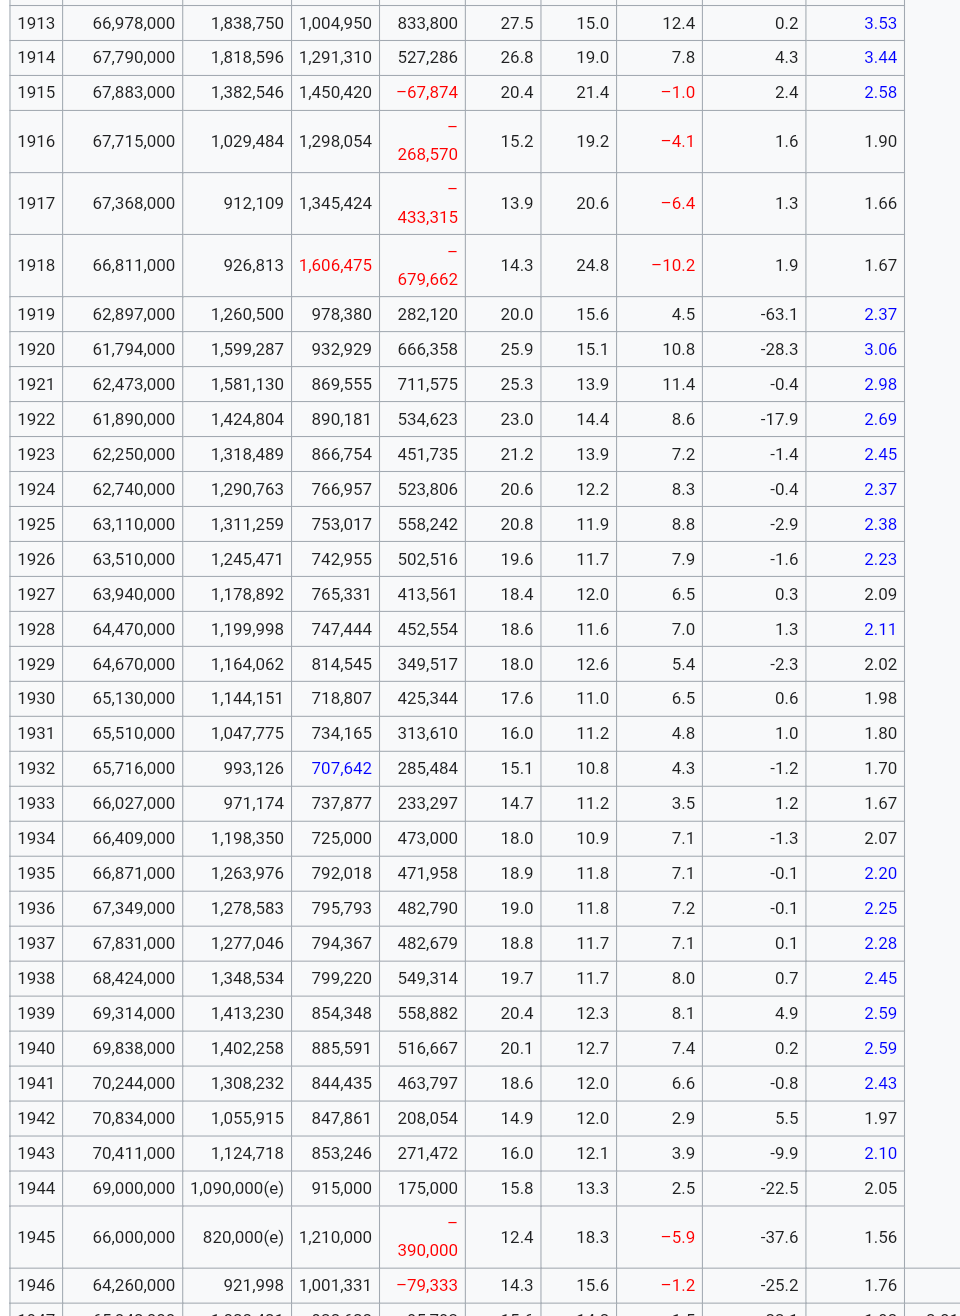Select the migration value -9.9
Viewport: 960px width, 1316px height.
(784, 1154)
